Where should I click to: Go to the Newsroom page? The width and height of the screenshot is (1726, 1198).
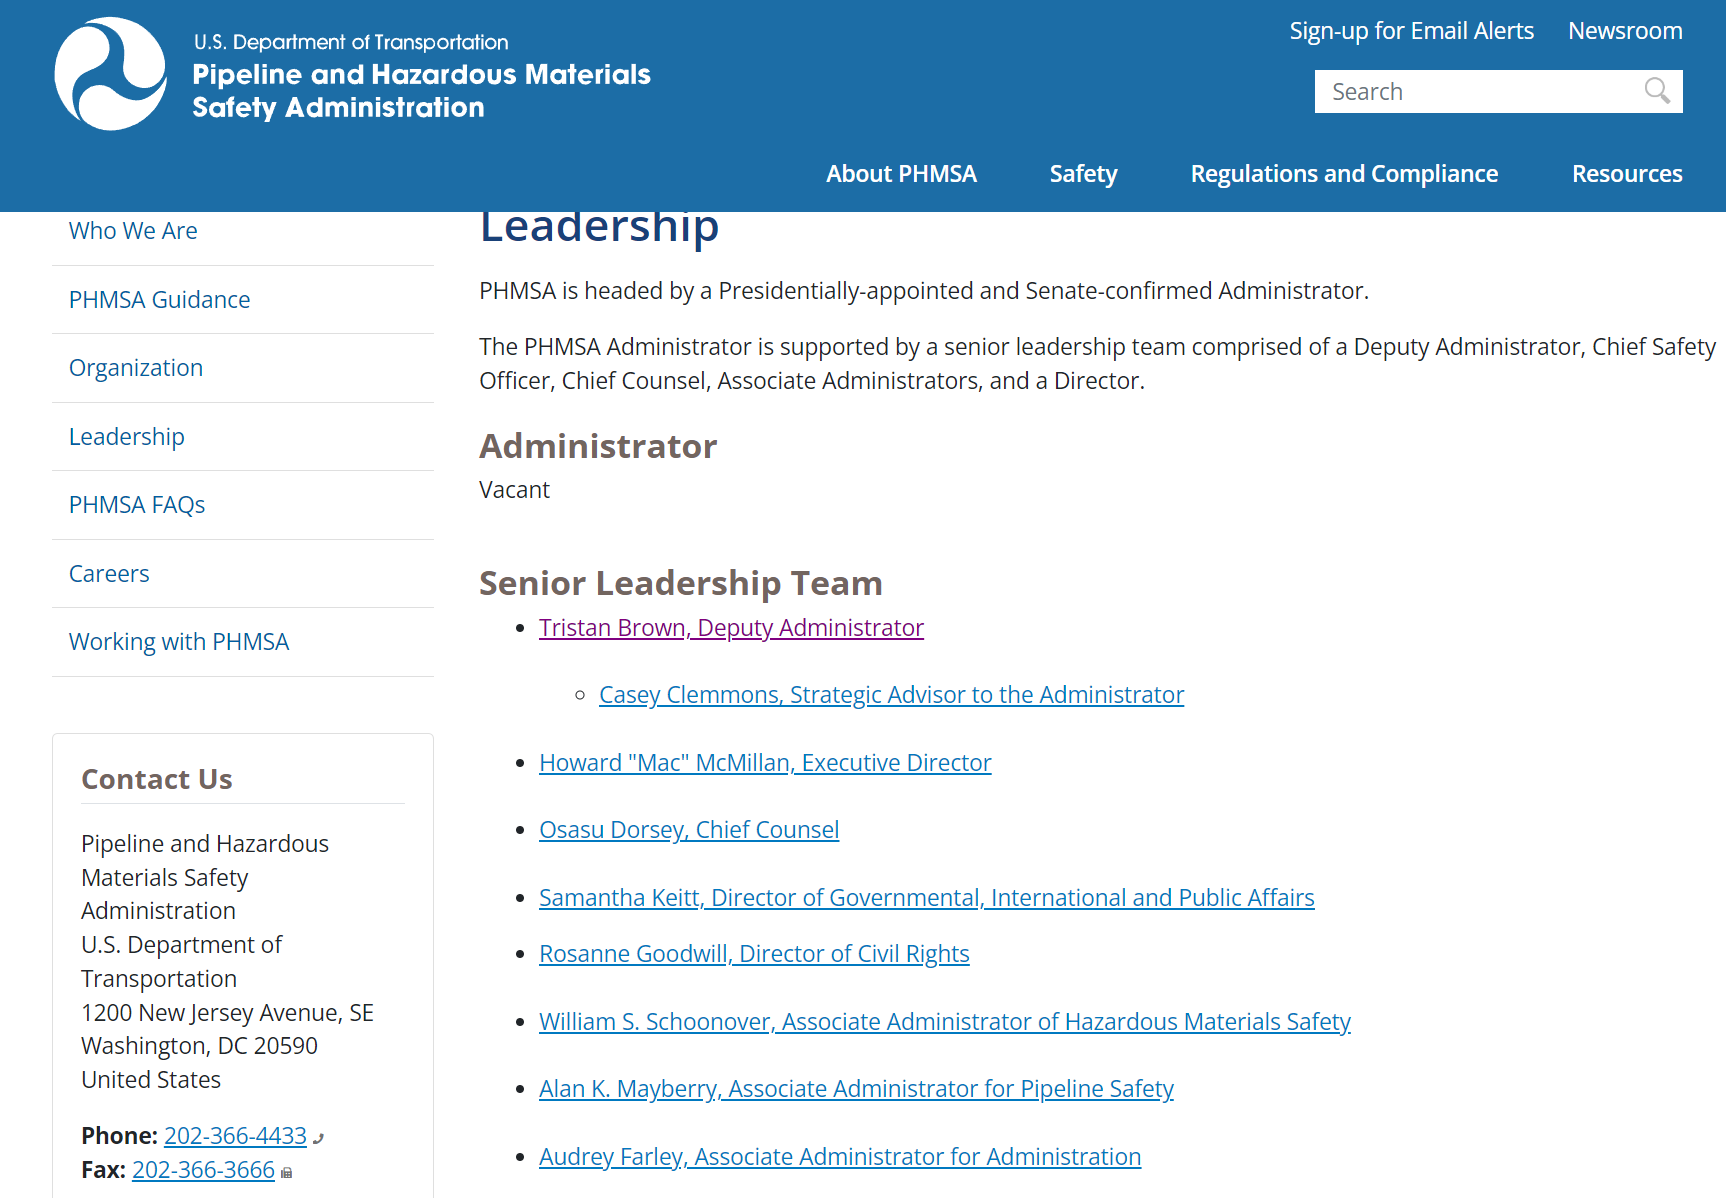1625,31
